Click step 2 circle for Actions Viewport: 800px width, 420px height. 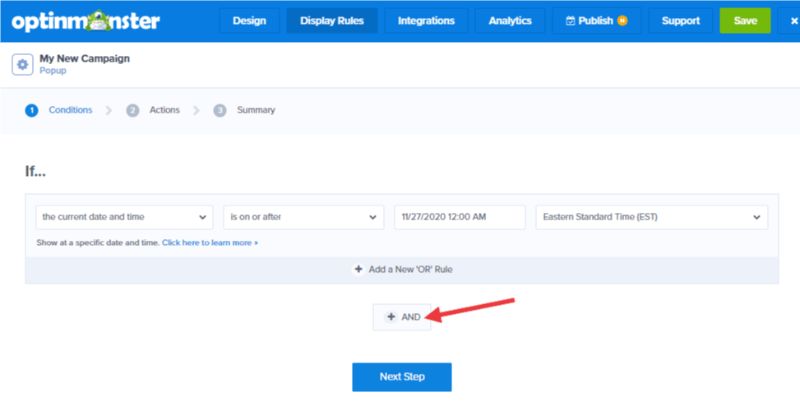click(x=133, y=110)
